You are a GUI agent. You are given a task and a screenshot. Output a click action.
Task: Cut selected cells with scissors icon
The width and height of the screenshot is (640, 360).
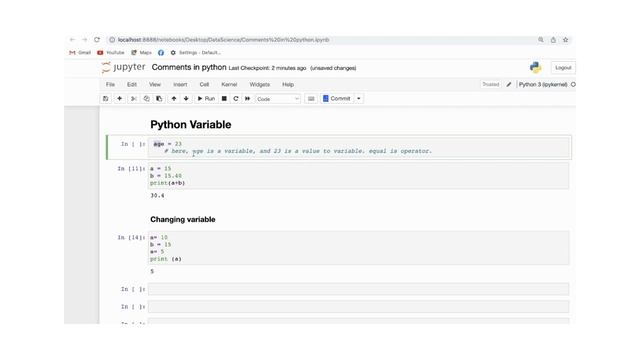coord(133,98)
